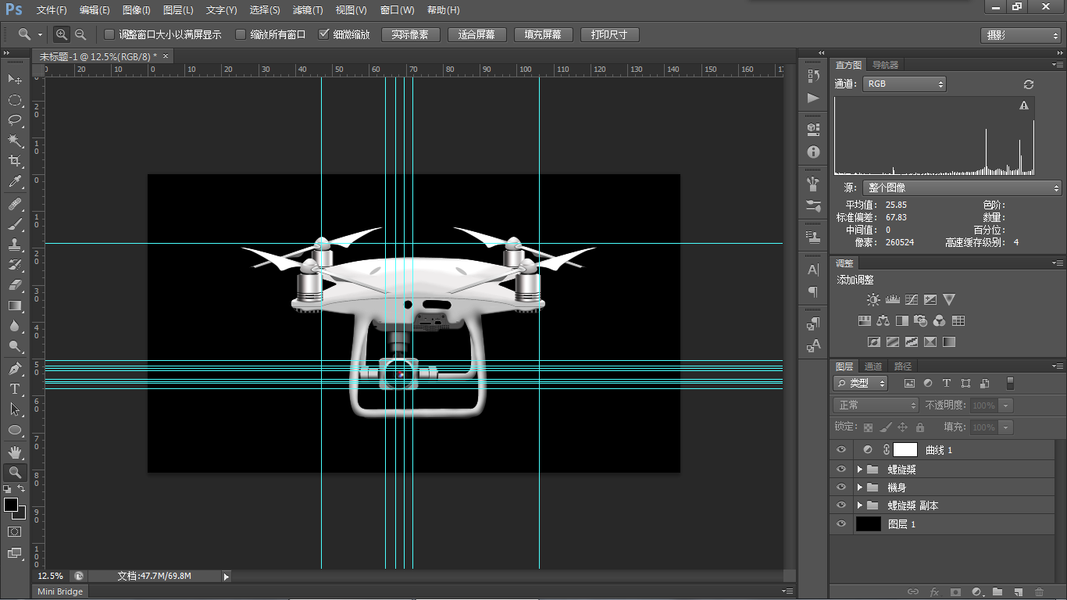The image size is (1067, 600).
Task: Select the Zoom tool in toolbox
Action: pyautogui.click(x=14, y=472)
